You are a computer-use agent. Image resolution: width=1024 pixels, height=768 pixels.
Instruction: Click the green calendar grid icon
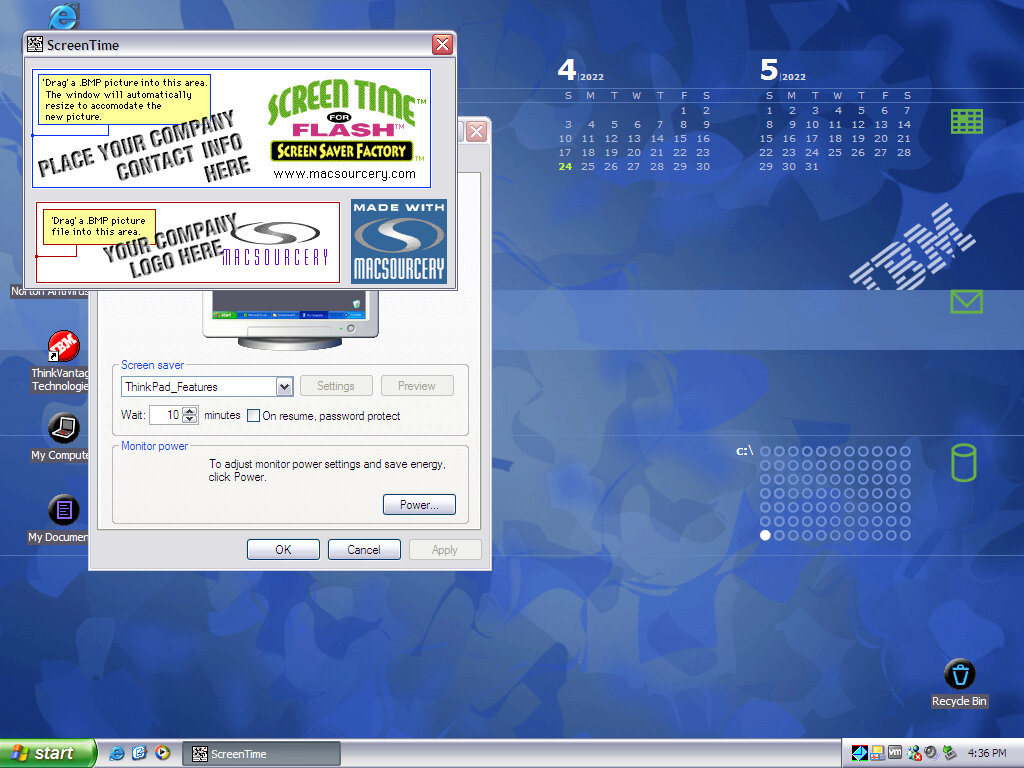pyautogui.click(x=966, y=122)
